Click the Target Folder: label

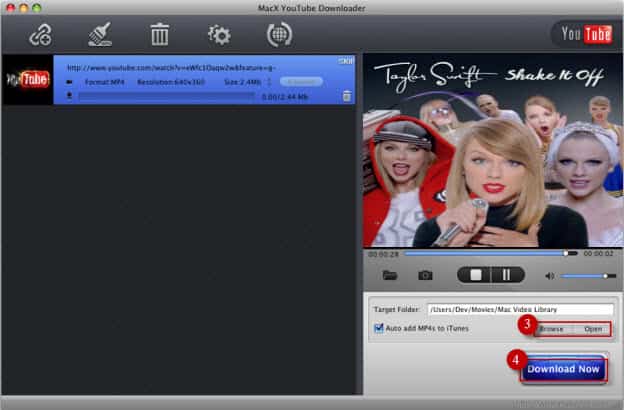396,309
